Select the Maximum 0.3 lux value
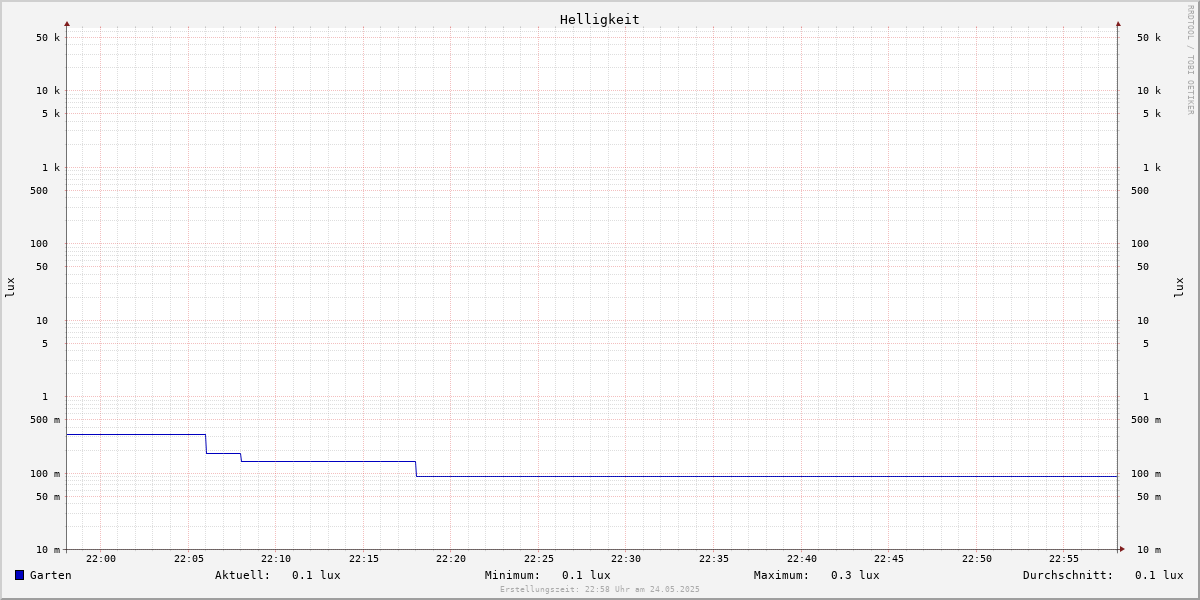 pyautogui.click(x=855, y=575)
